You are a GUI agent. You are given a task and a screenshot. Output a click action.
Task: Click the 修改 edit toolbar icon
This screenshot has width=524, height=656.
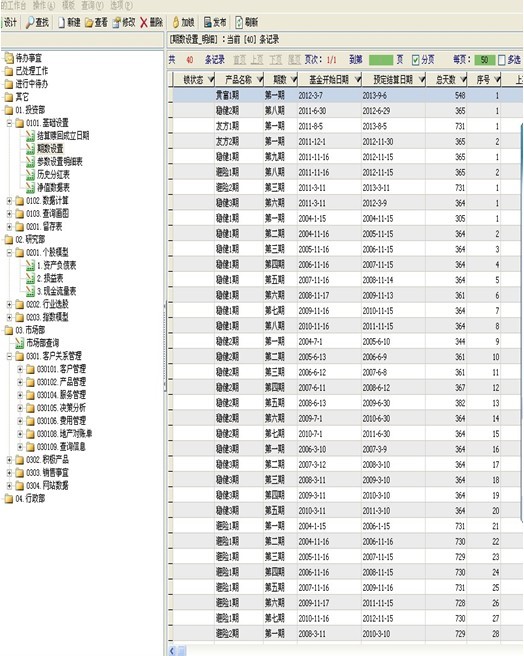116,22
